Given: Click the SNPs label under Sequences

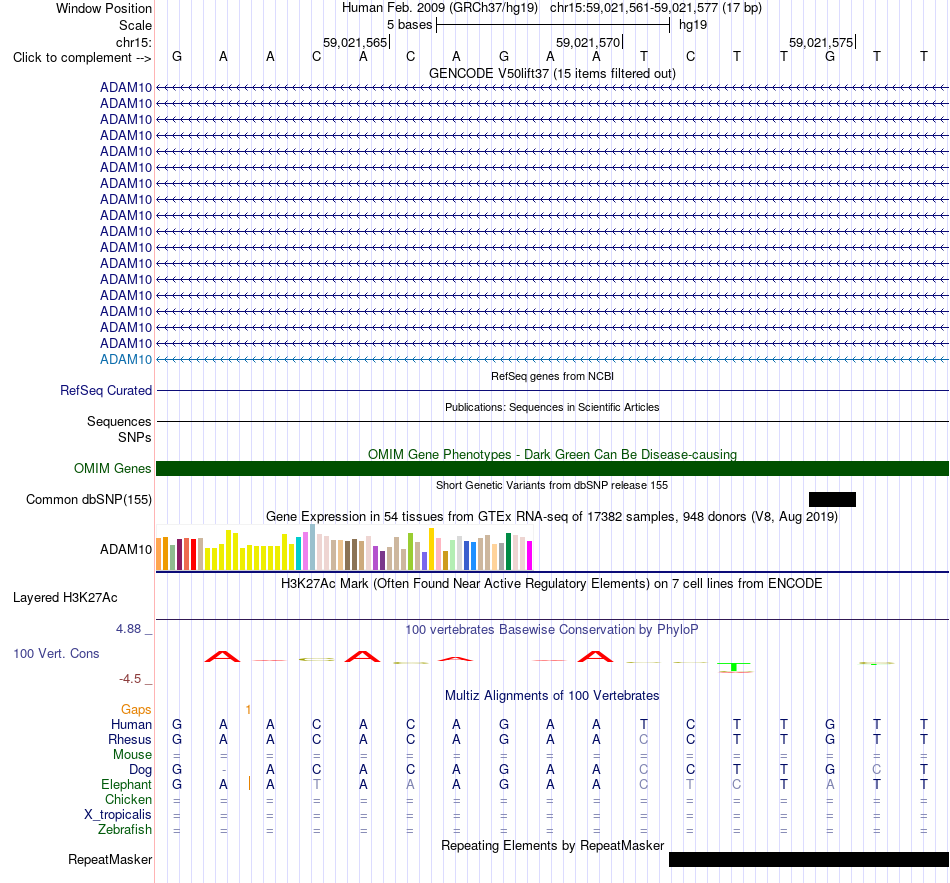Looking at the screenshot, I should 135,437.
